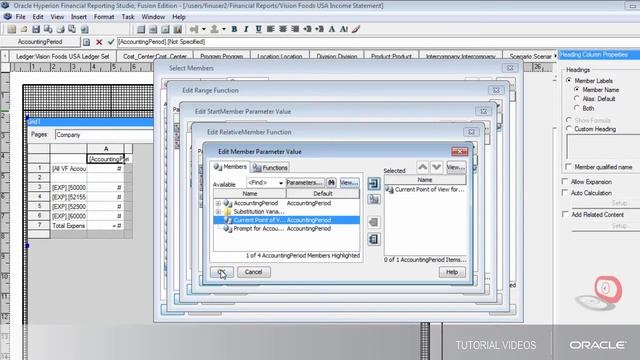Select the Member Labels radio button

pos(569,80)
